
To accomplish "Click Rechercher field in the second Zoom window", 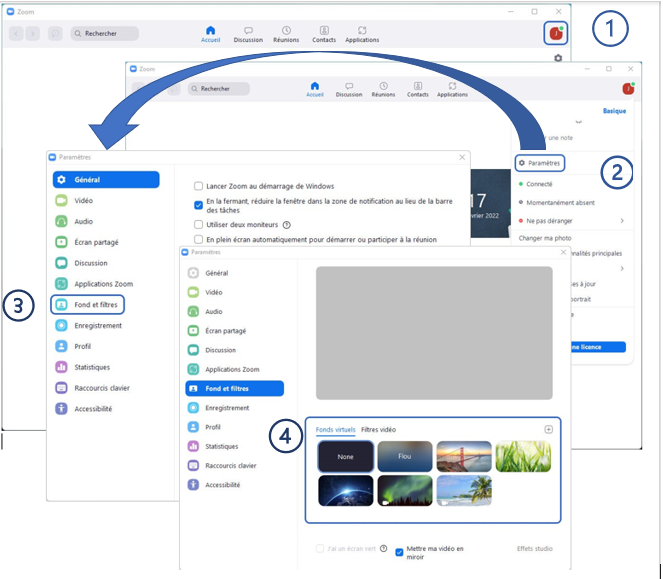I will pyautogui.click(x=219, y=89).
